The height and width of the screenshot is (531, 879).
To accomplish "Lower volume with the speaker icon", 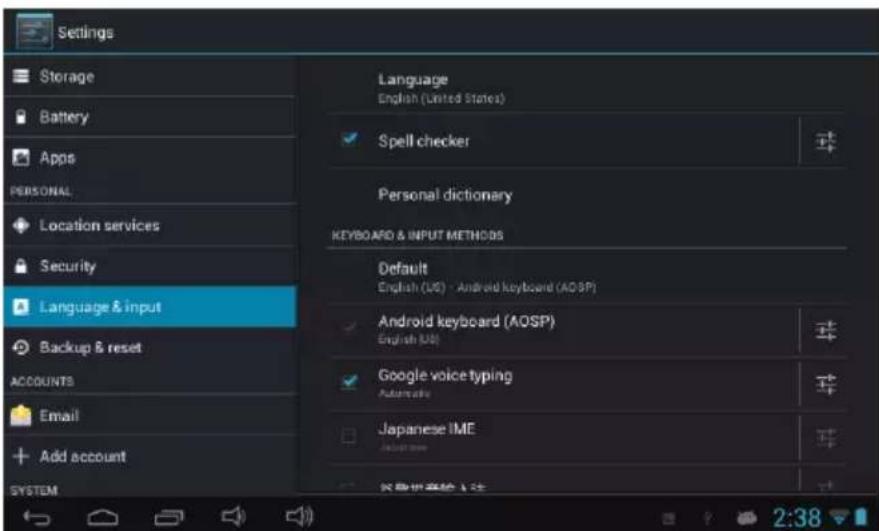I will tap(233, 516).
